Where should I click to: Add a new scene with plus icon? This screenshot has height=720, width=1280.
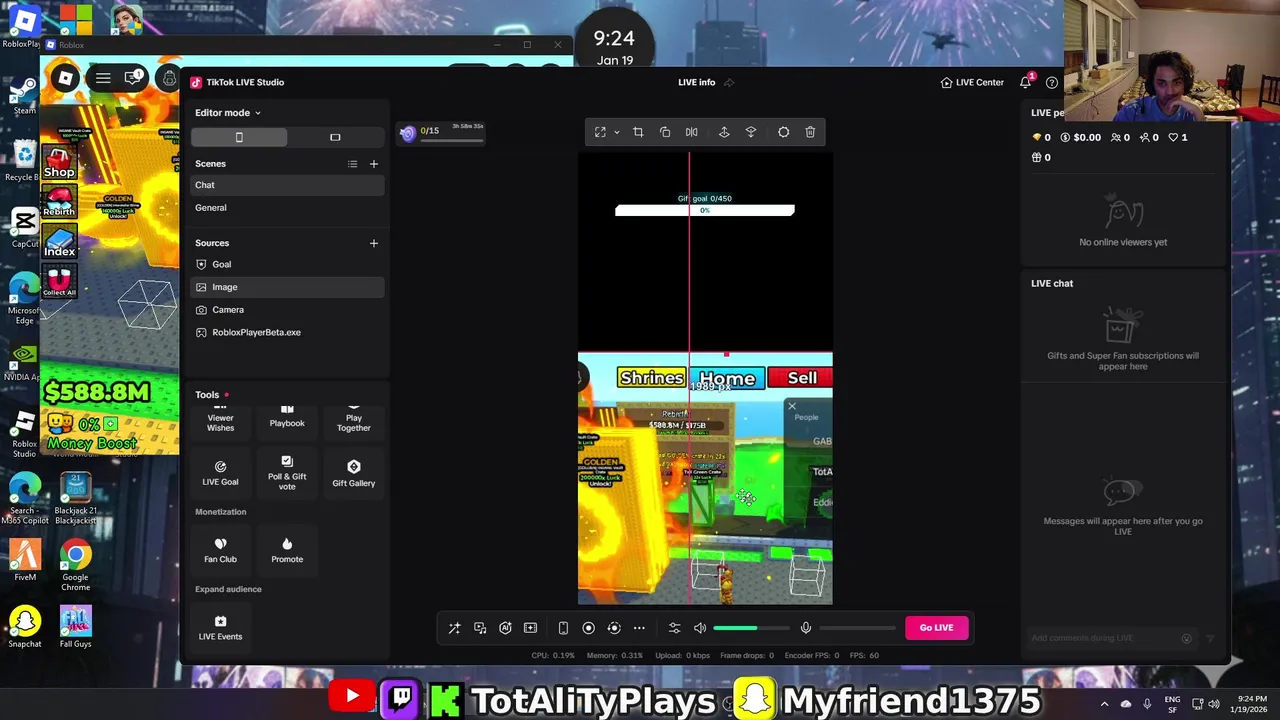point(374,164)
